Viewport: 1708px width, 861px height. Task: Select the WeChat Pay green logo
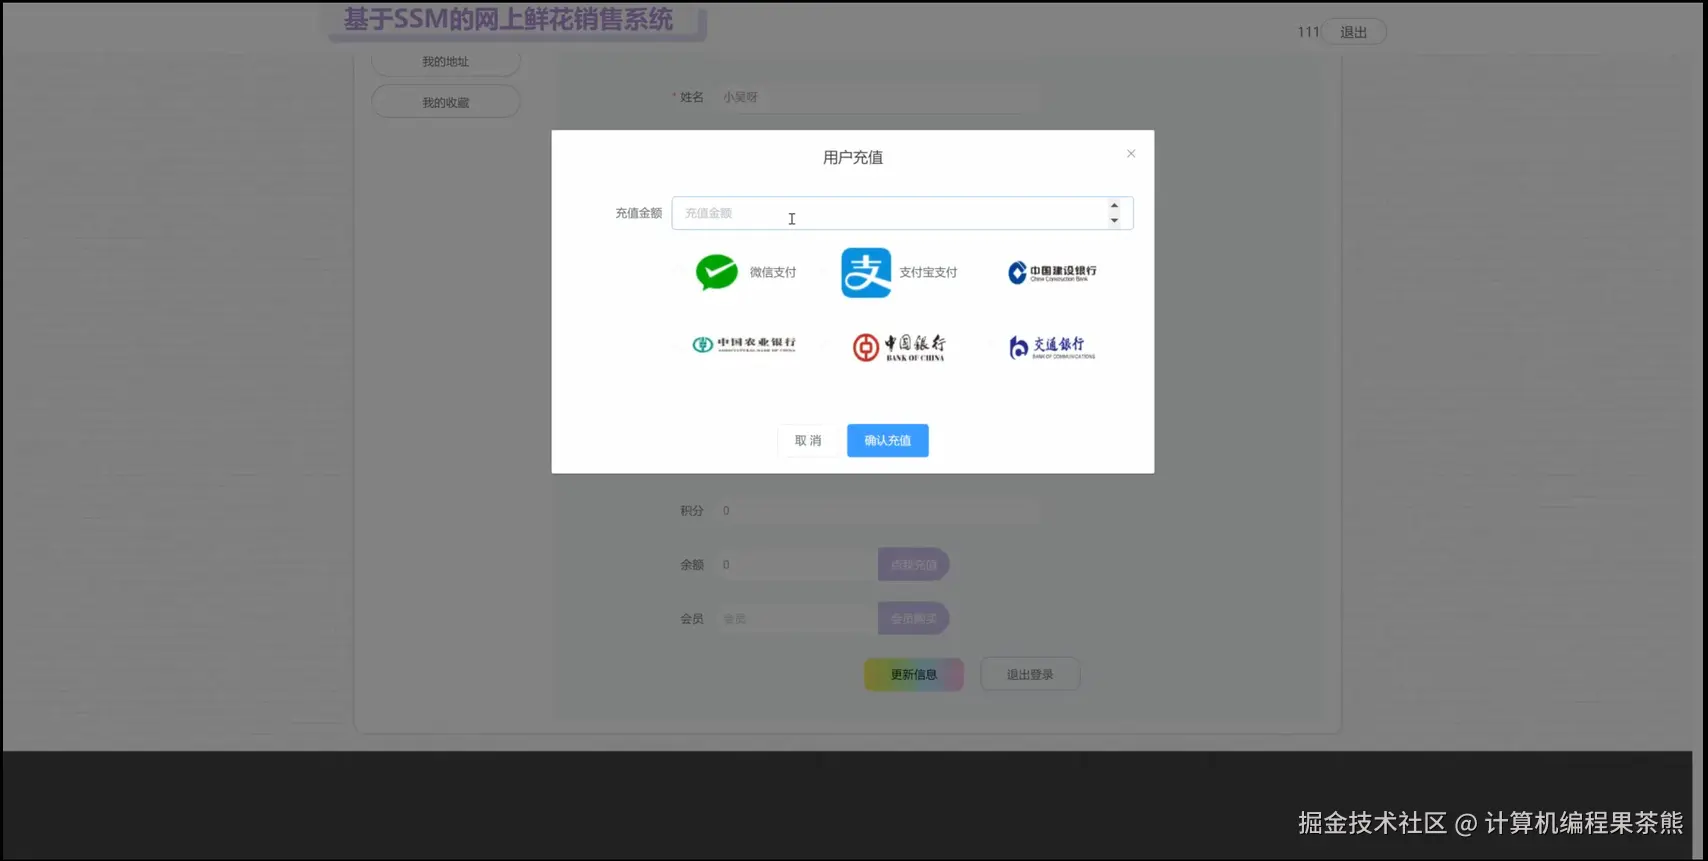click(717, 272)
